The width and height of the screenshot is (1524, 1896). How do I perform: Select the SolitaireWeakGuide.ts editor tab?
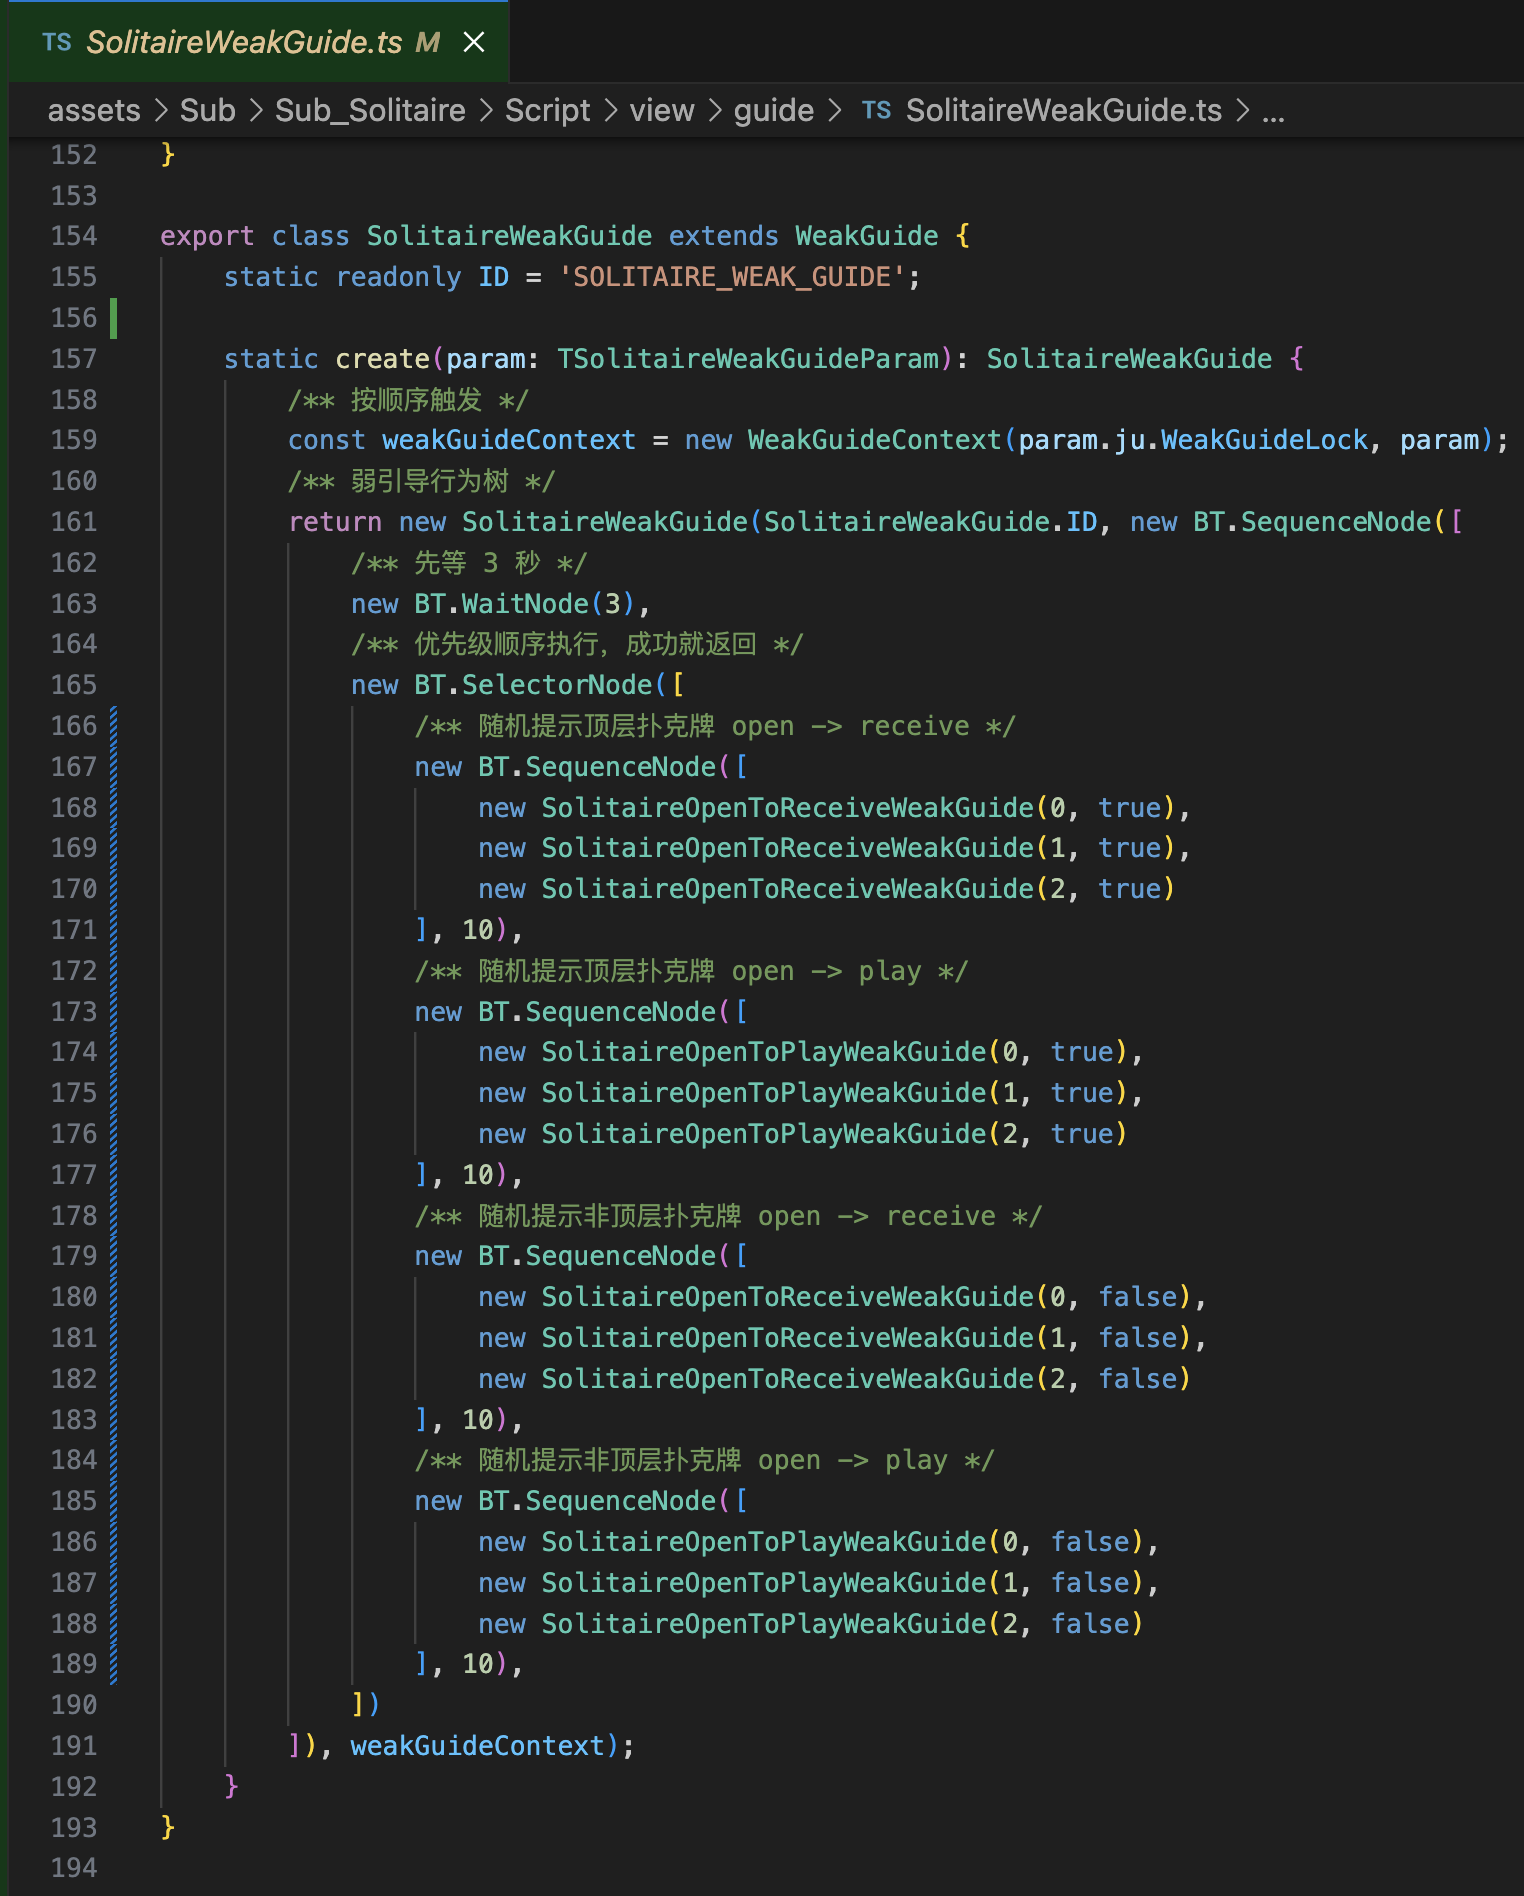click(260, 42)
